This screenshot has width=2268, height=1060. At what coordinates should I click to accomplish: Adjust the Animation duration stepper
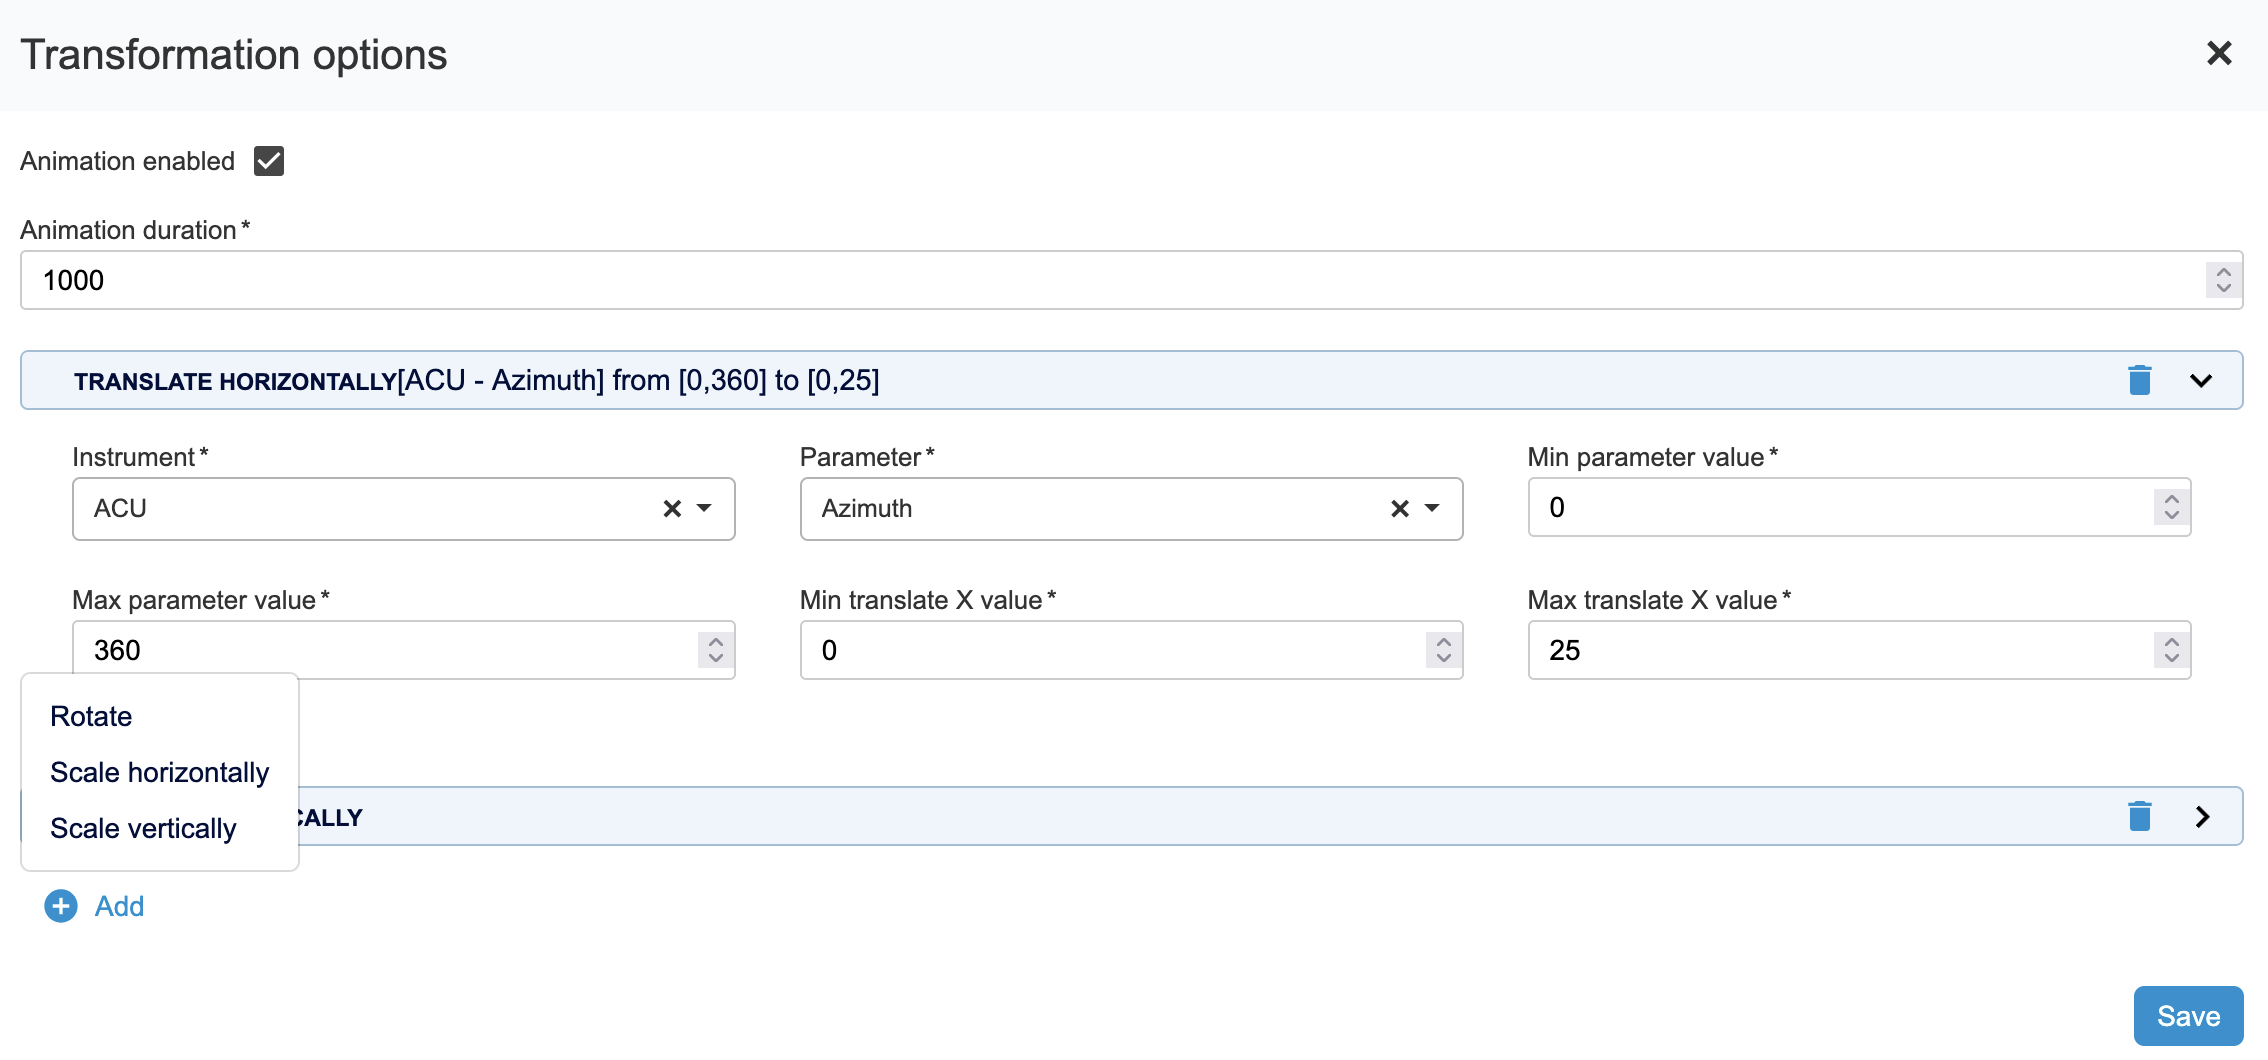[2223, 280]
